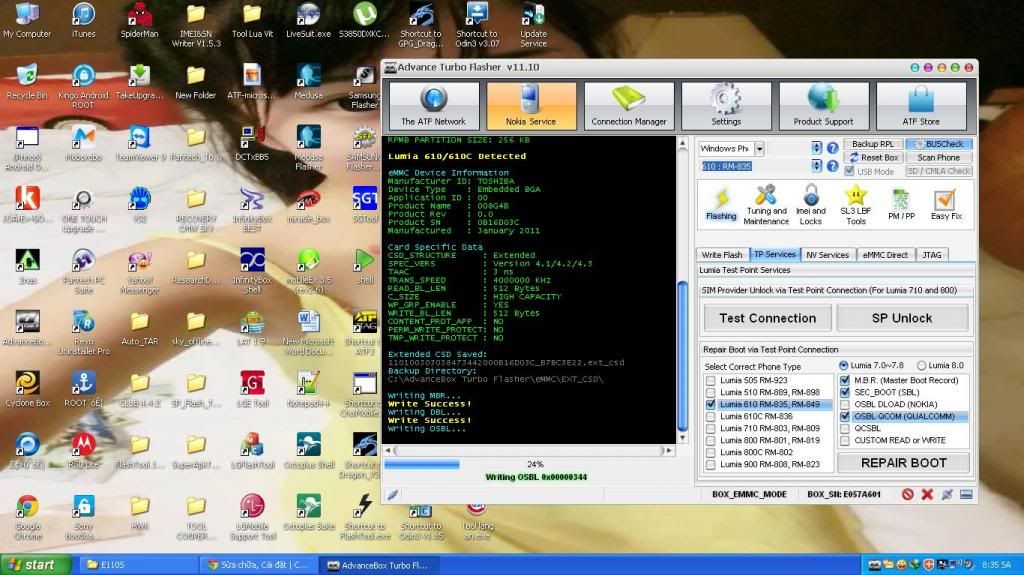The width and height of the screenshot is (1024, 575).
Task: Check Lumia 505 RM-923 phone type
Action: (x=711, y=380)
